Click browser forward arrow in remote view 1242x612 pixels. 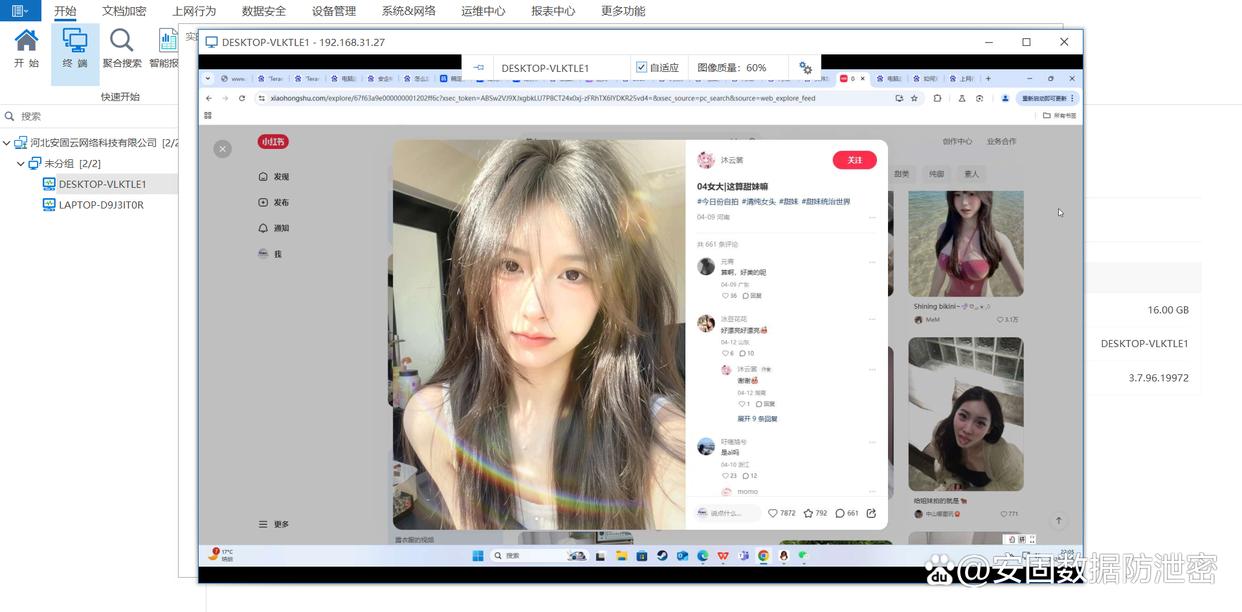pyautogui.click(x=225, y=98)
